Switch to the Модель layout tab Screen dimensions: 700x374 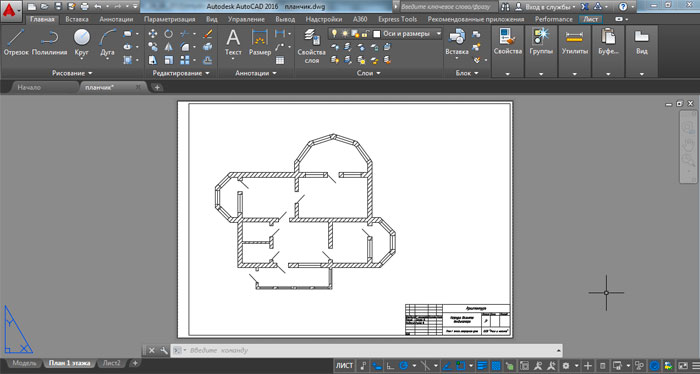(x=24, y=363)
